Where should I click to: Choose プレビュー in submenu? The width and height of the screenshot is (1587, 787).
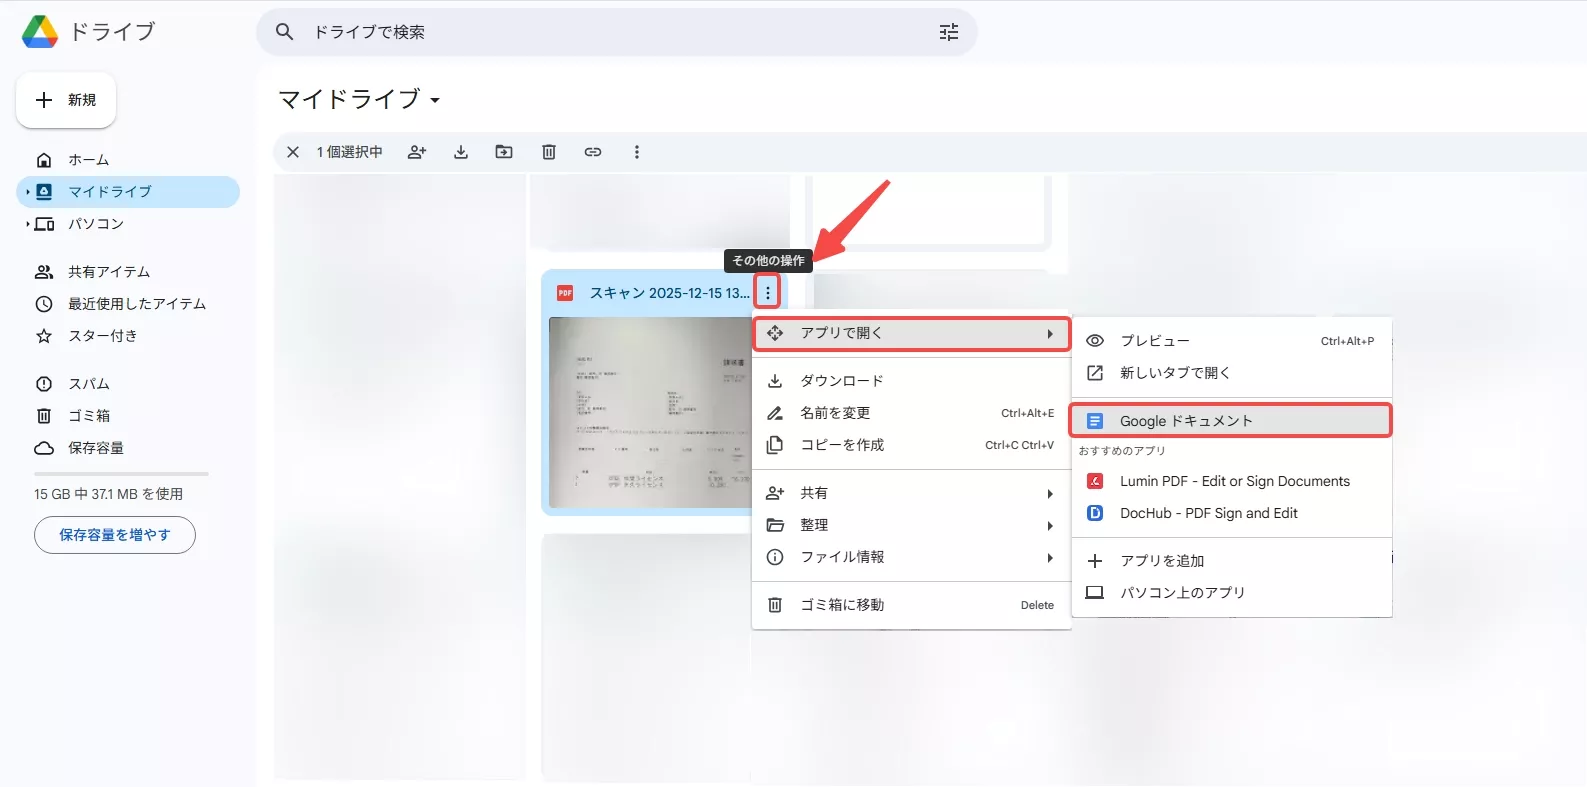click(x=1232, y=341)
